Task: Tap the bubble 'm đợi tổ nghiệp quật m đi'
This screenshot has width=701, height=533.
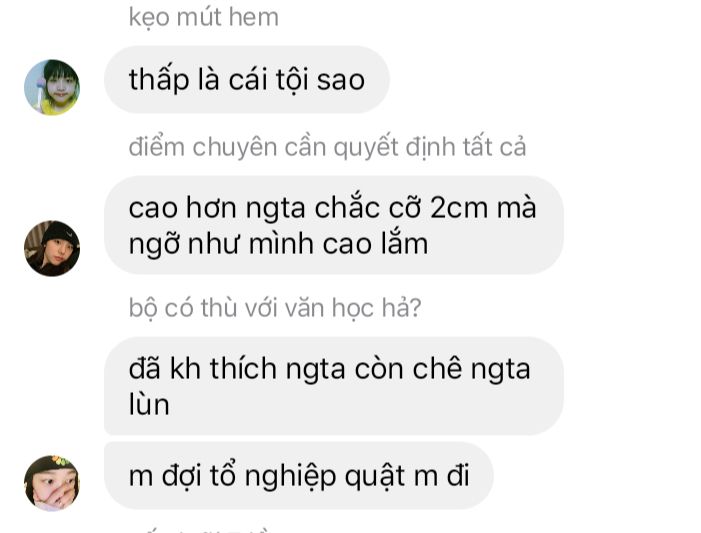Action: click(x=299, y=475)
